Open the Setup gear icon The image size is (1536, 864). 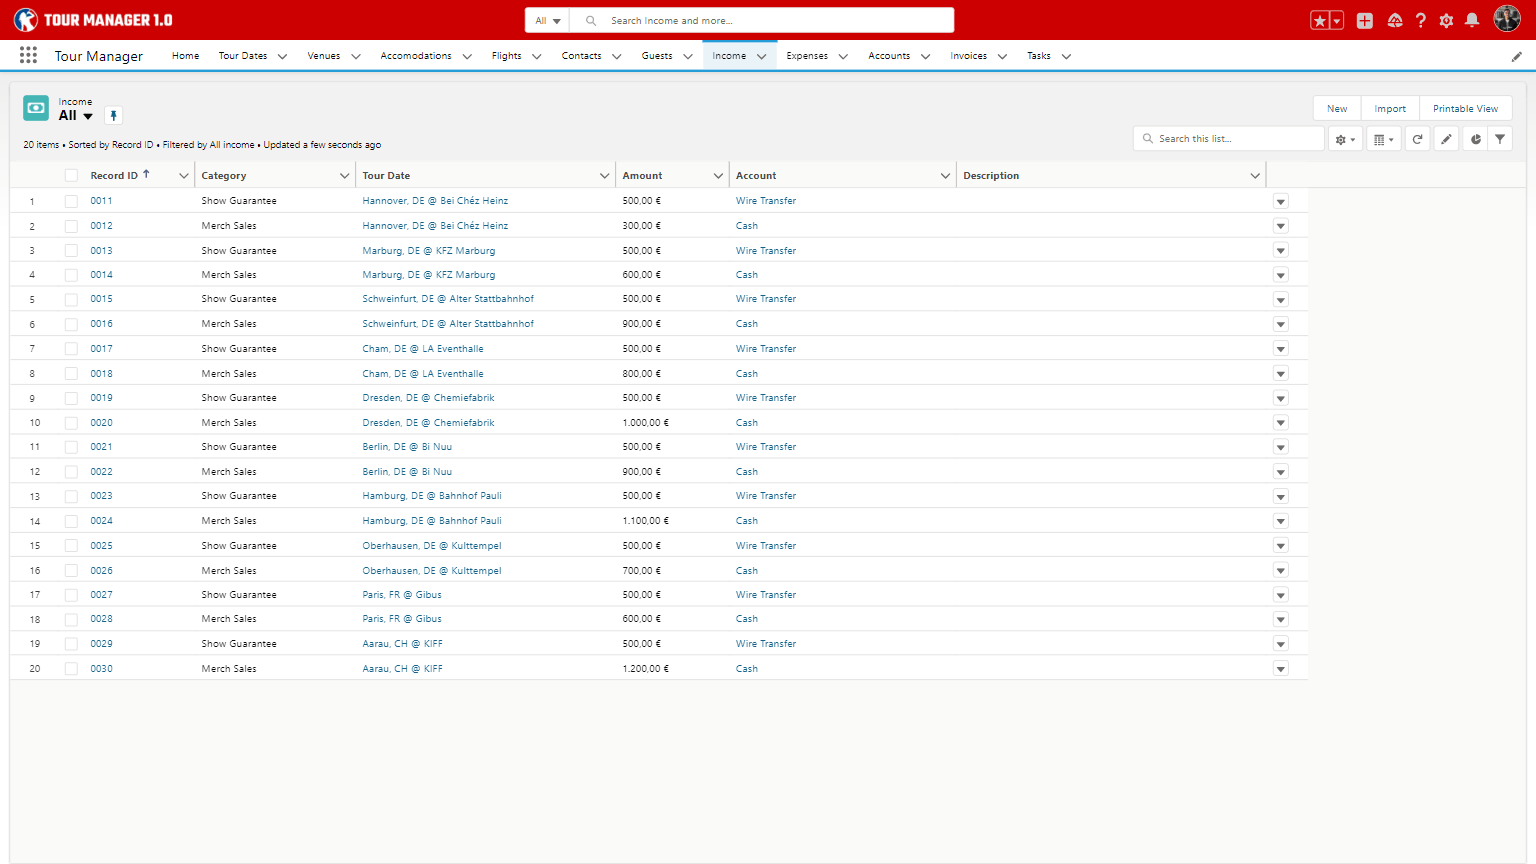point(1446,20)
